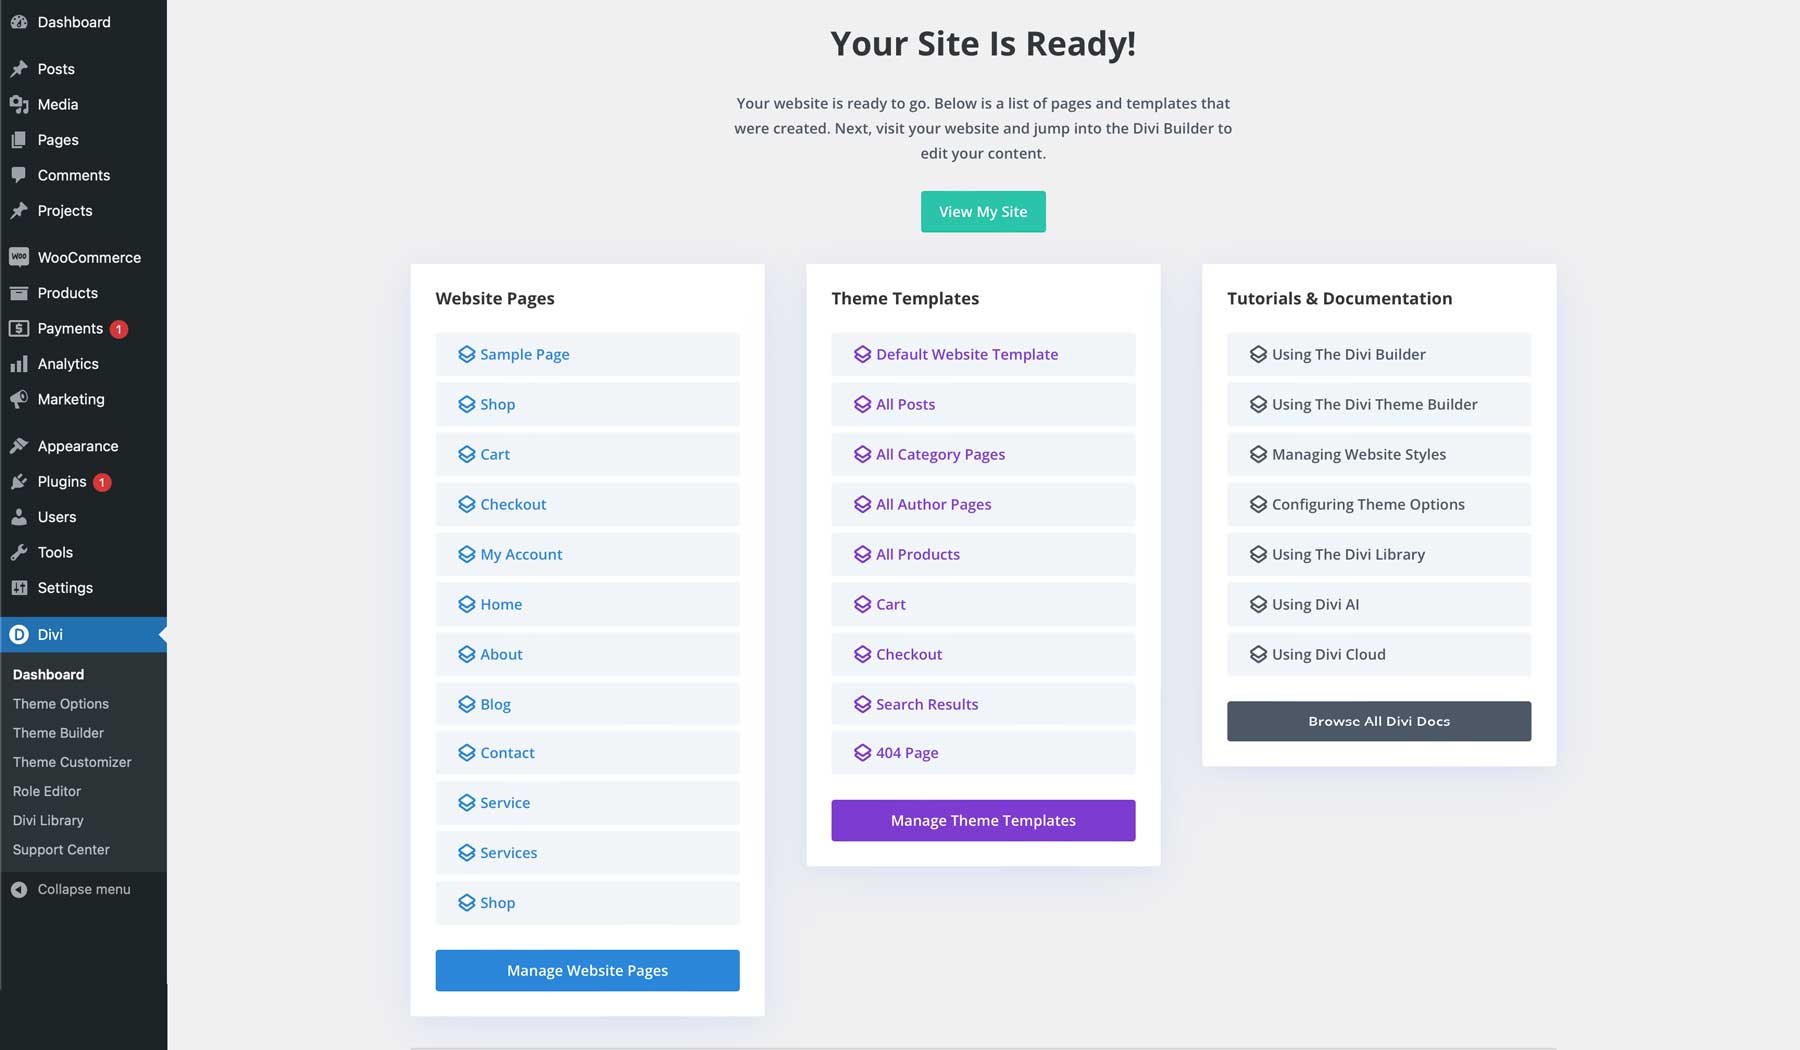
Task: Click the Comments speech-bubble icon
Action: (x=18, y=175)
